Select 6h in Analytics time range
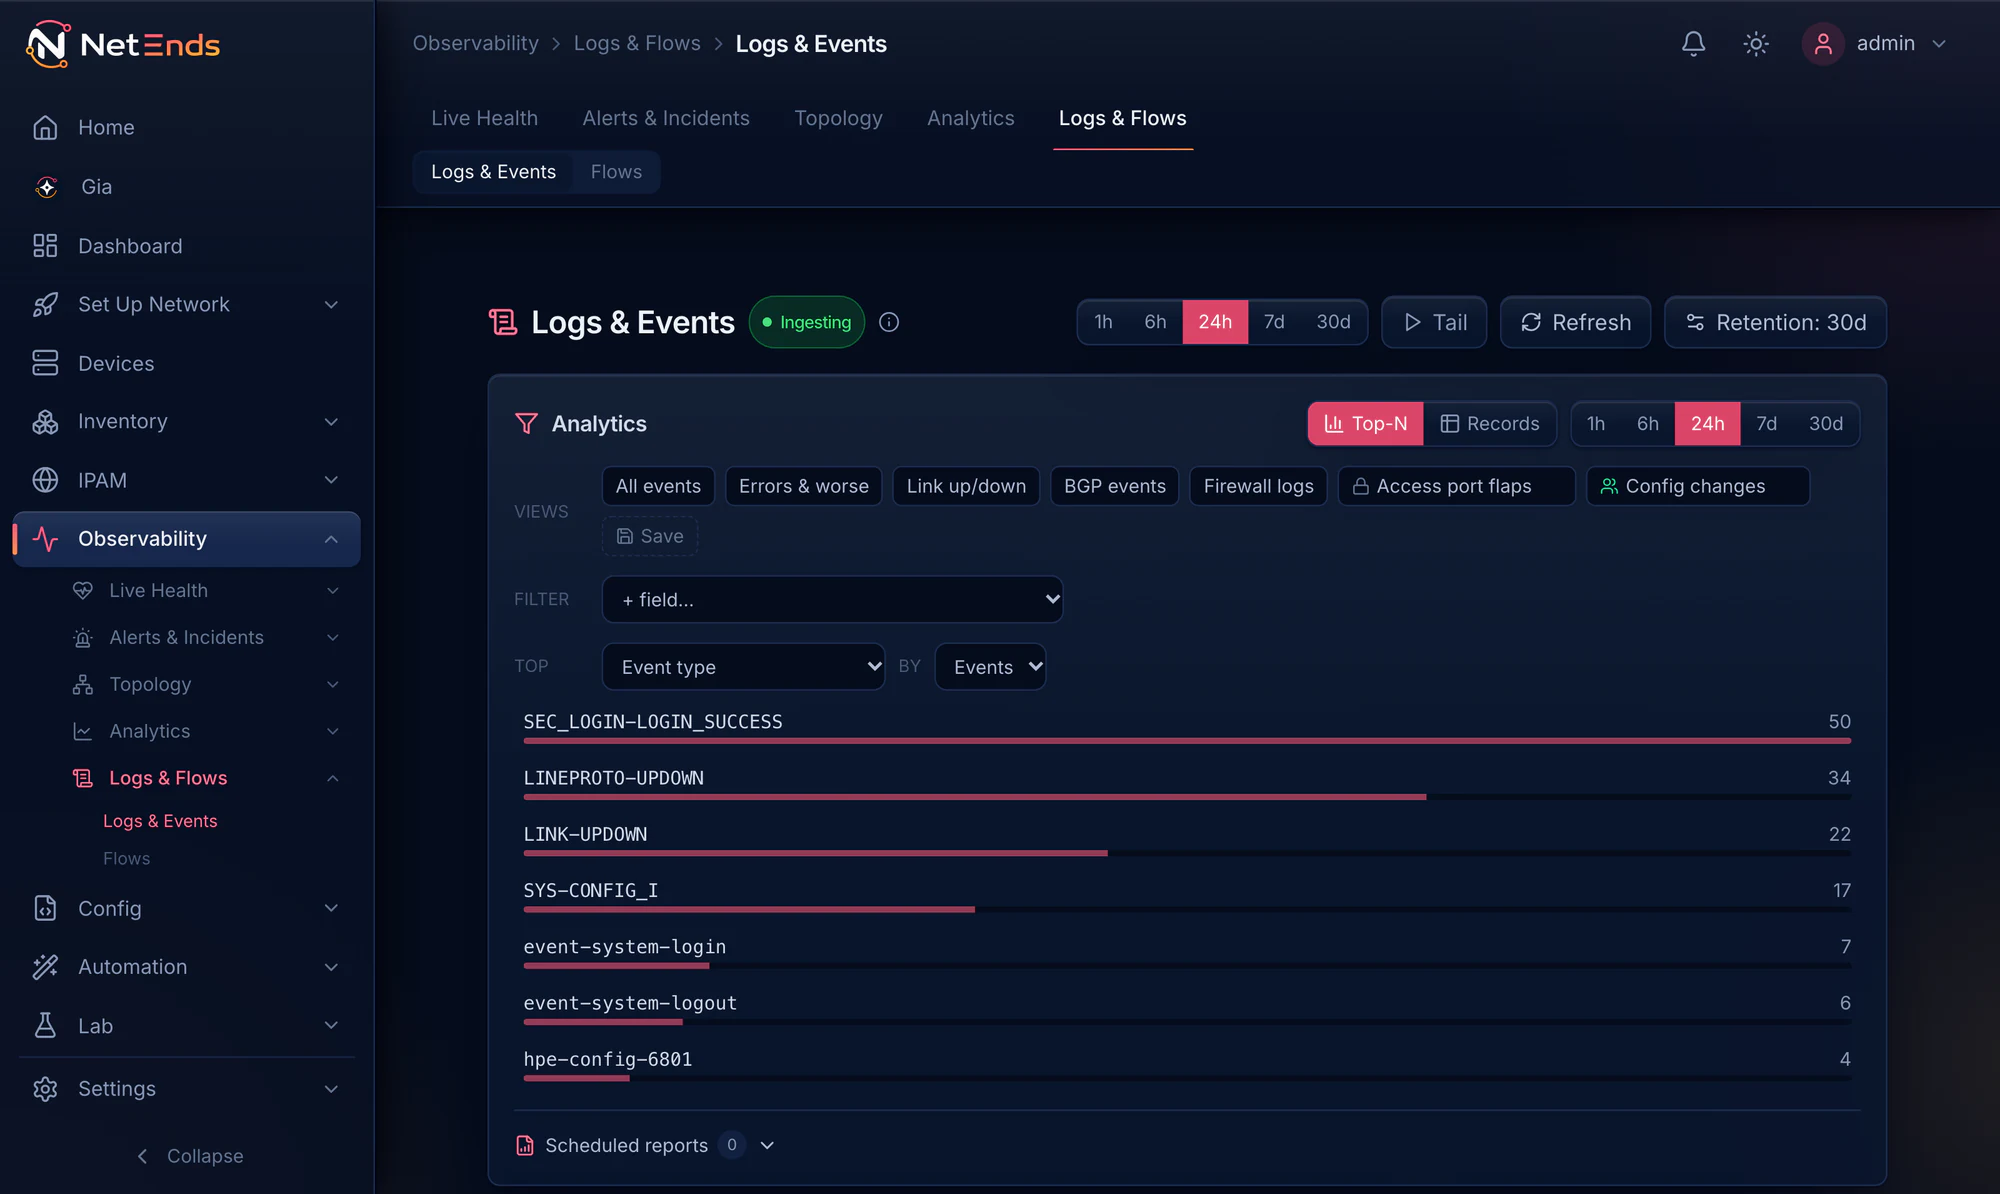2000x1194 pixels. (x=1647, y=424)
